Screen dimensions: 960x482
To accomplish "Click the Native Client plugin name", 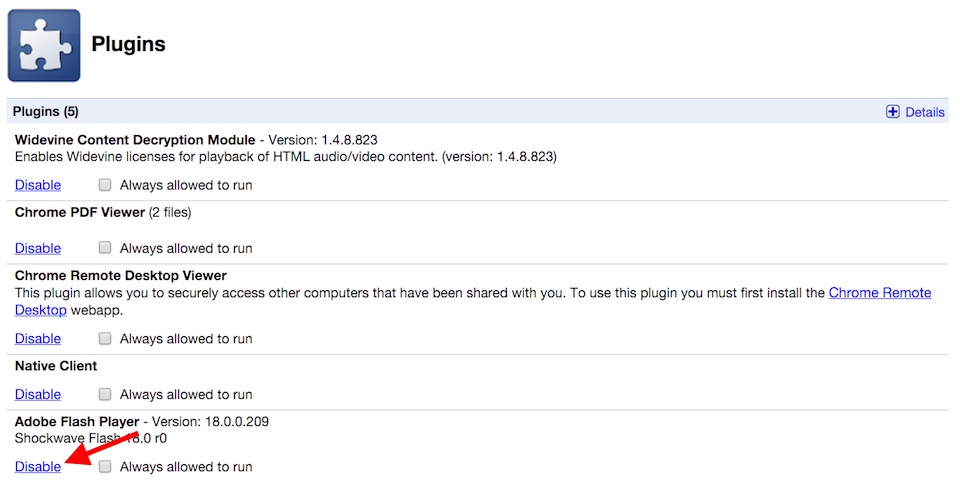I will click(56, 366).
